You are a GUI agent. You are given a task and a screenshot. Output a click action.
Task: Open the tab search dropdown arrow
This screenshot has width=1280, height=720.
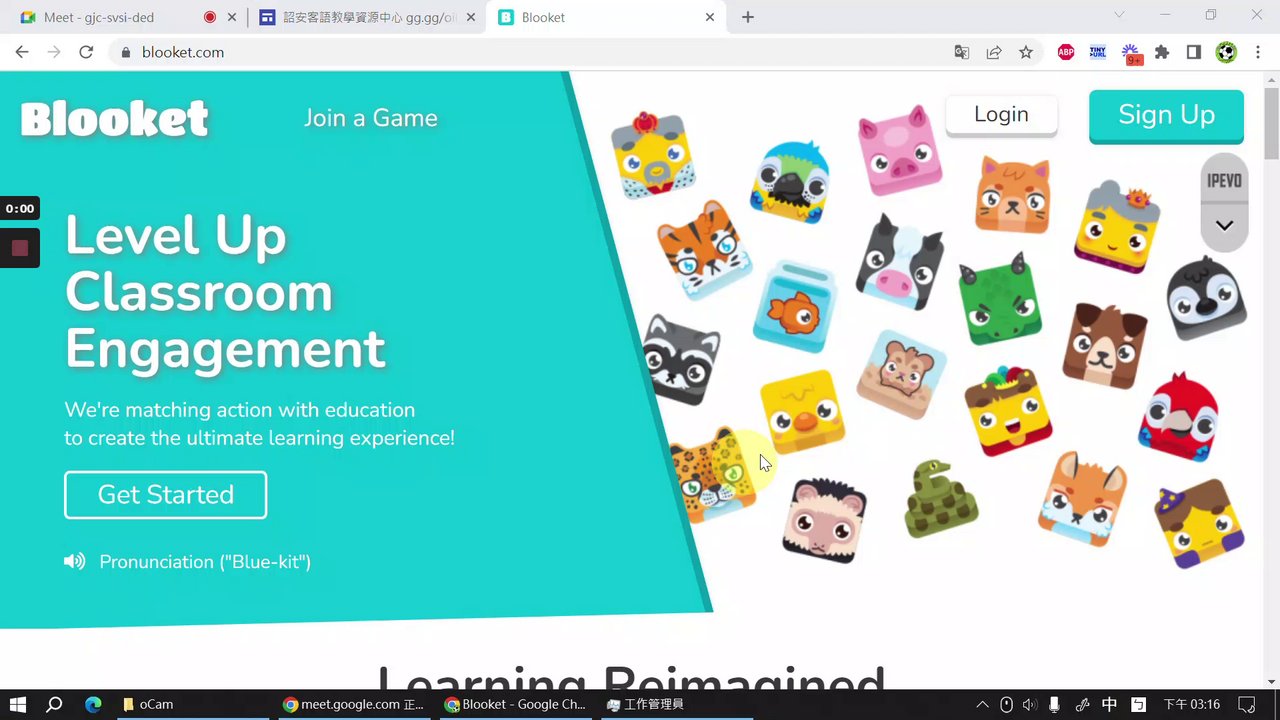(x=1119, y=15)
